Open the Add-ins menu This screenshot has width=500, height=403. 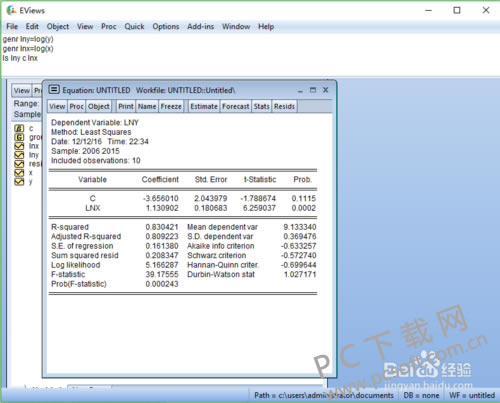(200, 26)
